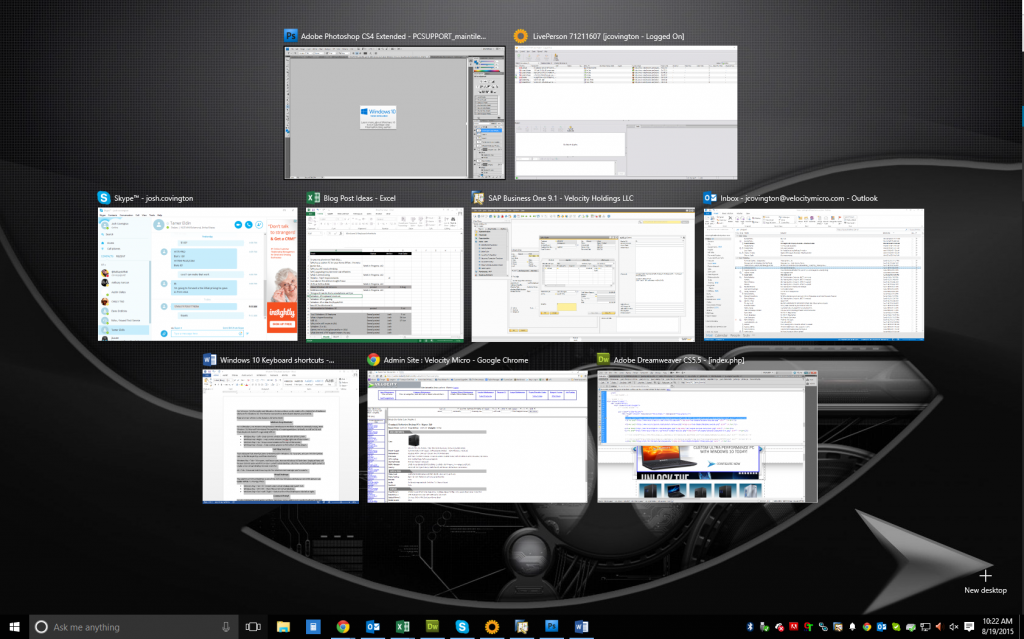This screenshot has height=639, width=1024.
Task: Click the Dreamweaver icon in taskbar
Action: (433, 627)
